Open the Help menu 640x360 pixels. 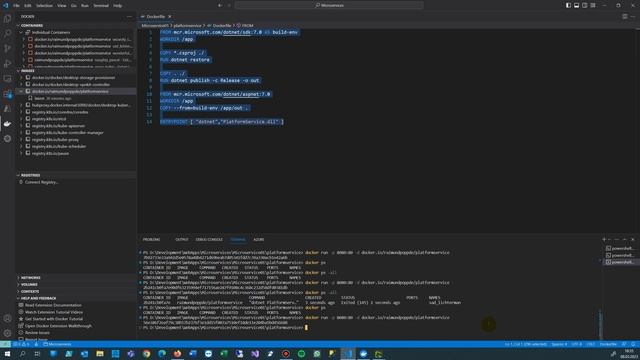(x=118, y=6)
